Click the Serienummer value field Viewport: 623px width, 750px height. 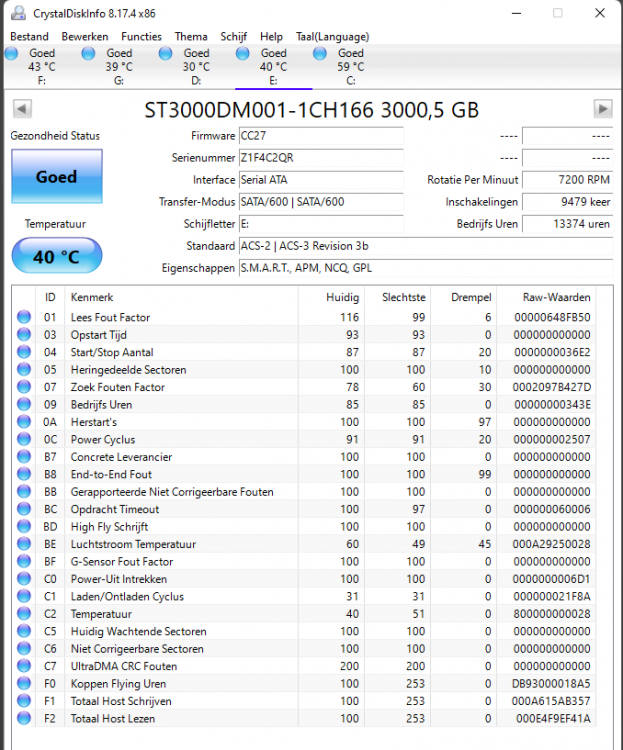pos(320,158)
